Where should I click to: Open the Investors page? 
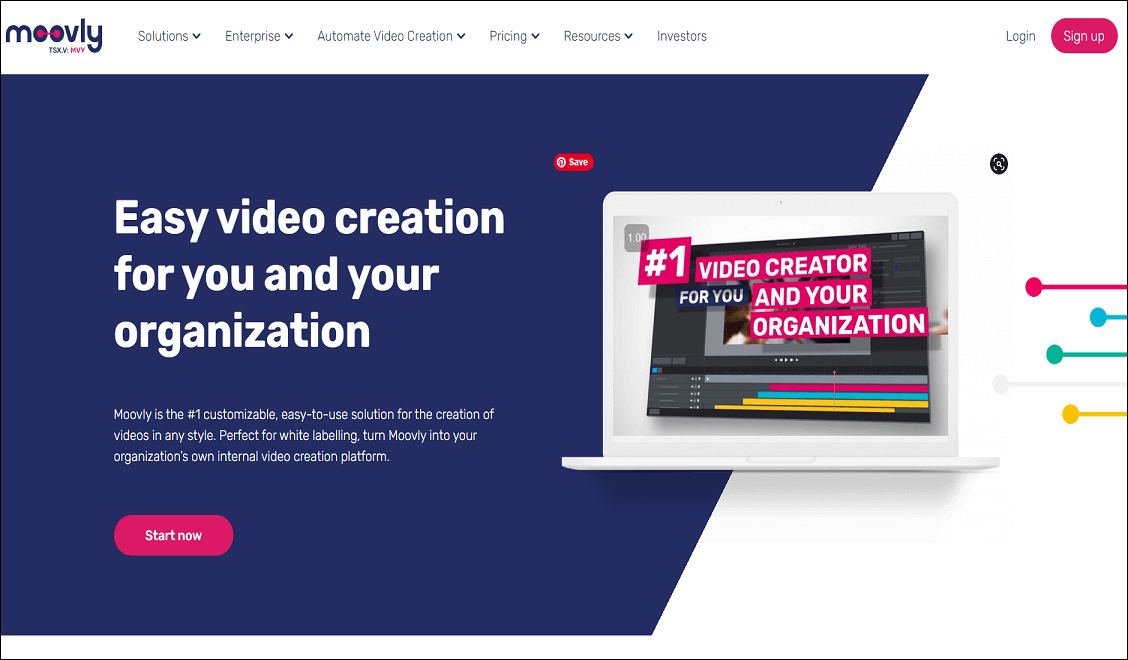pos(681,36)
